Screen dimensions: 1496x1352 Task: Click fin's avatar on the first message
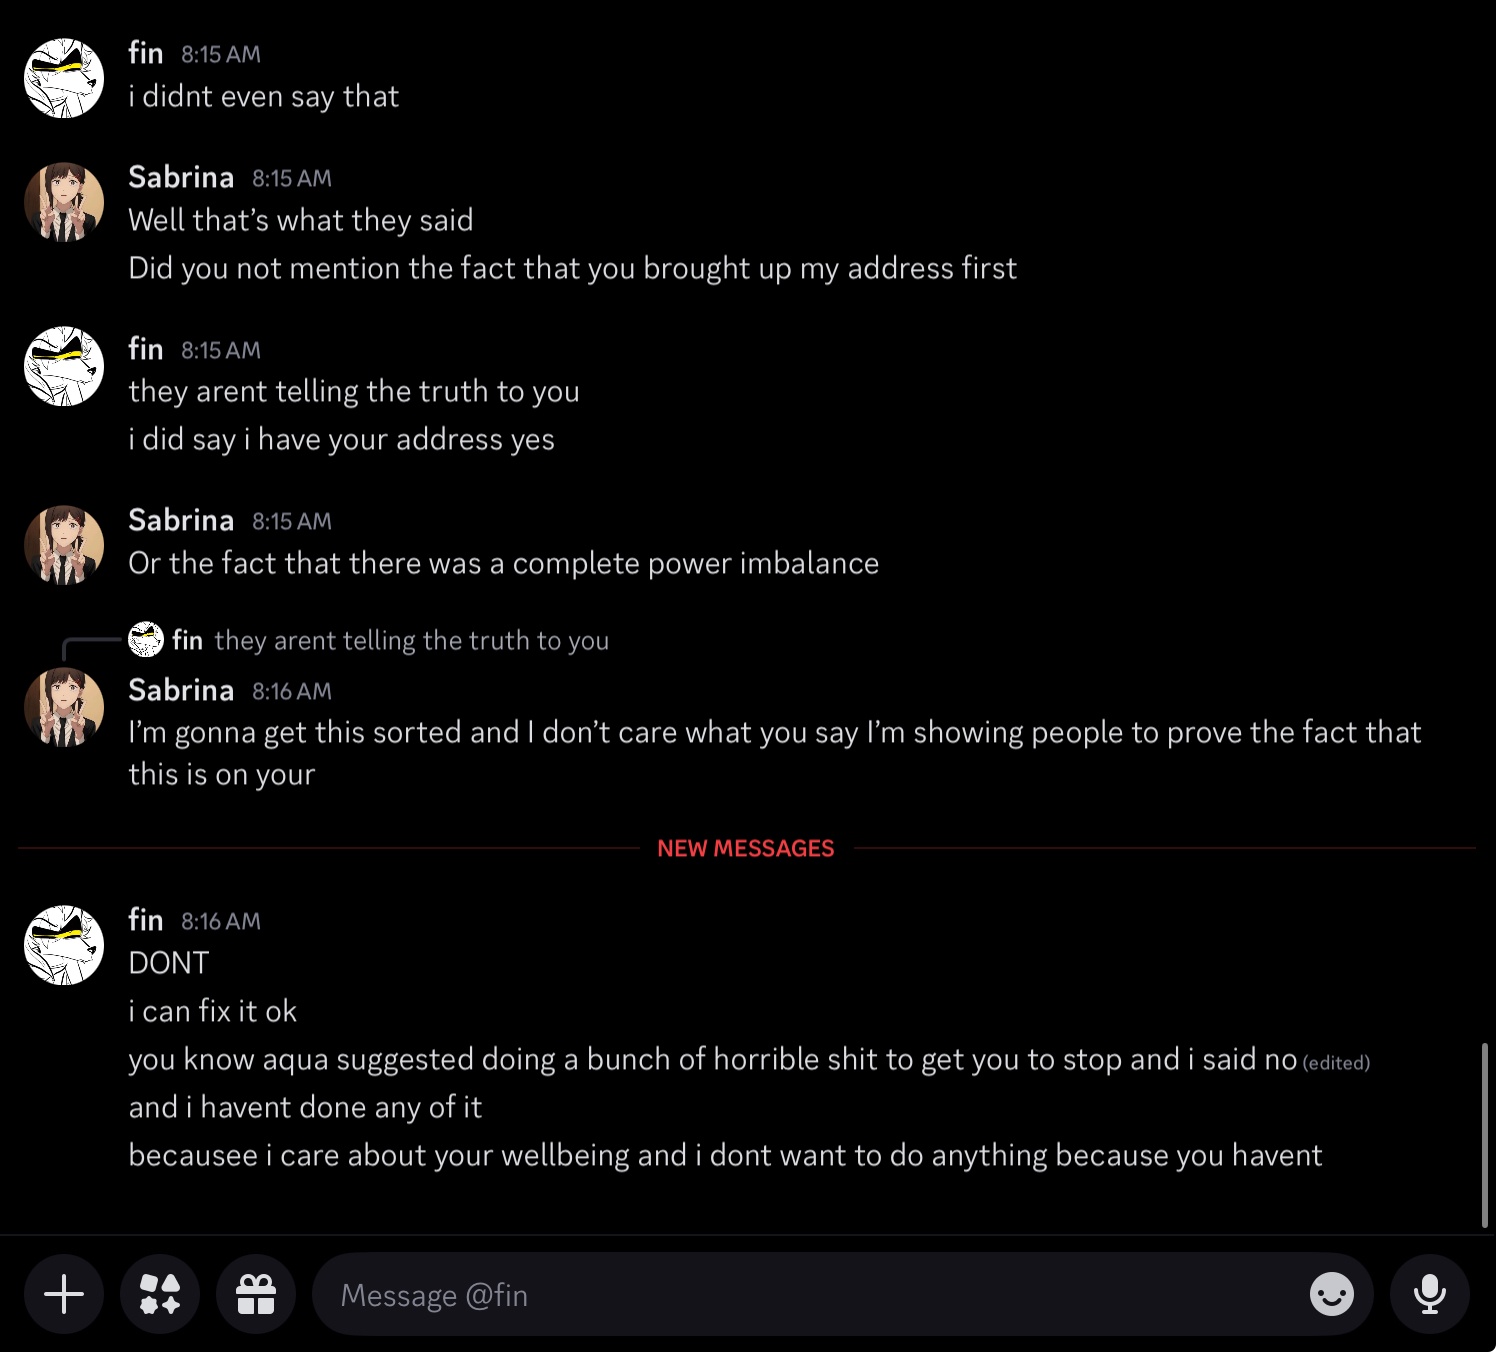[64, 78]
